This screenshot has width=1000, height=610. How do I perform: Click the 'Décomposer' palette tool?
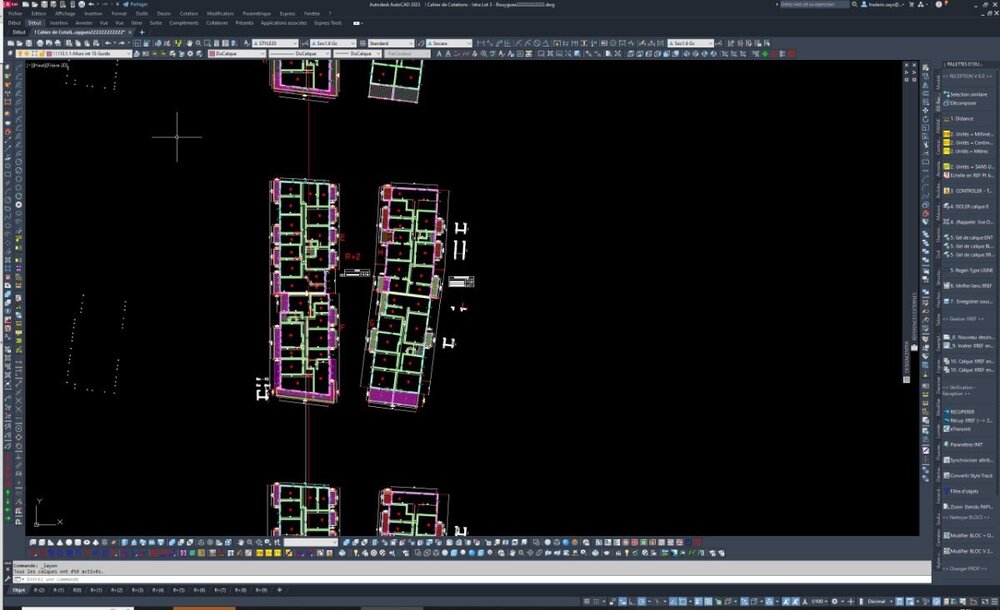[x=962, y=102]
